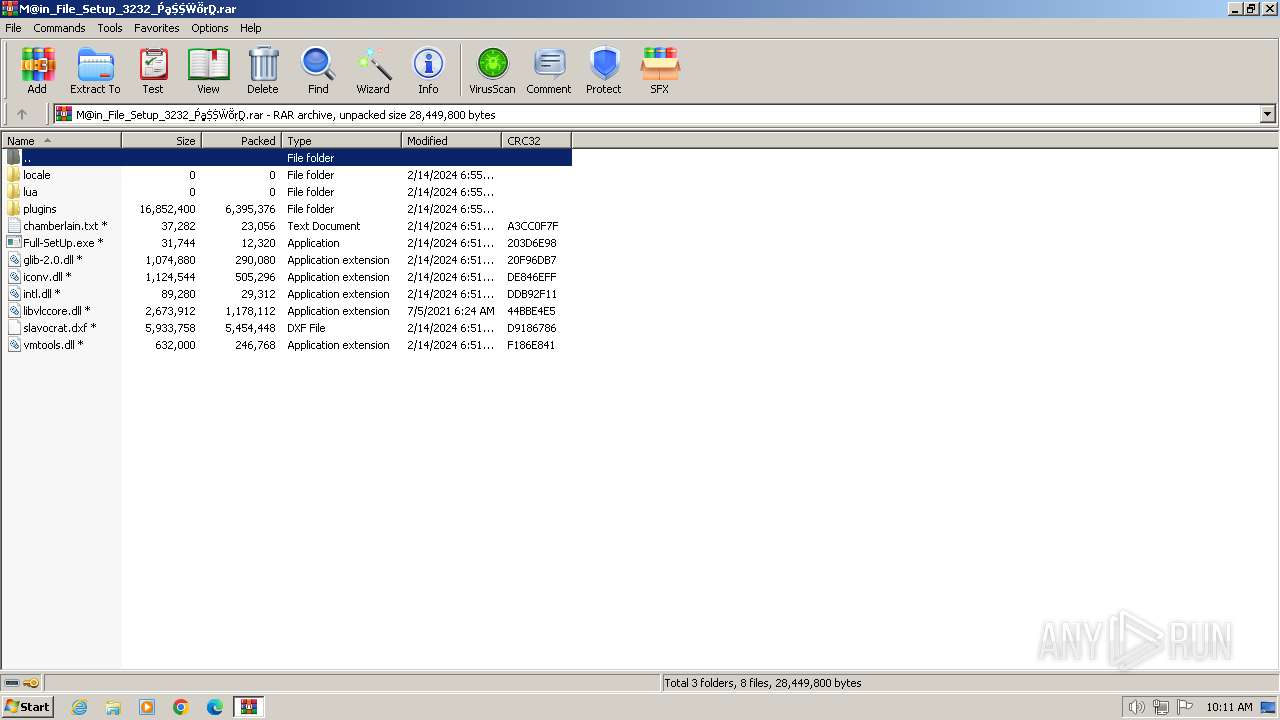Click the Add toolbar icon

(37, 71)
